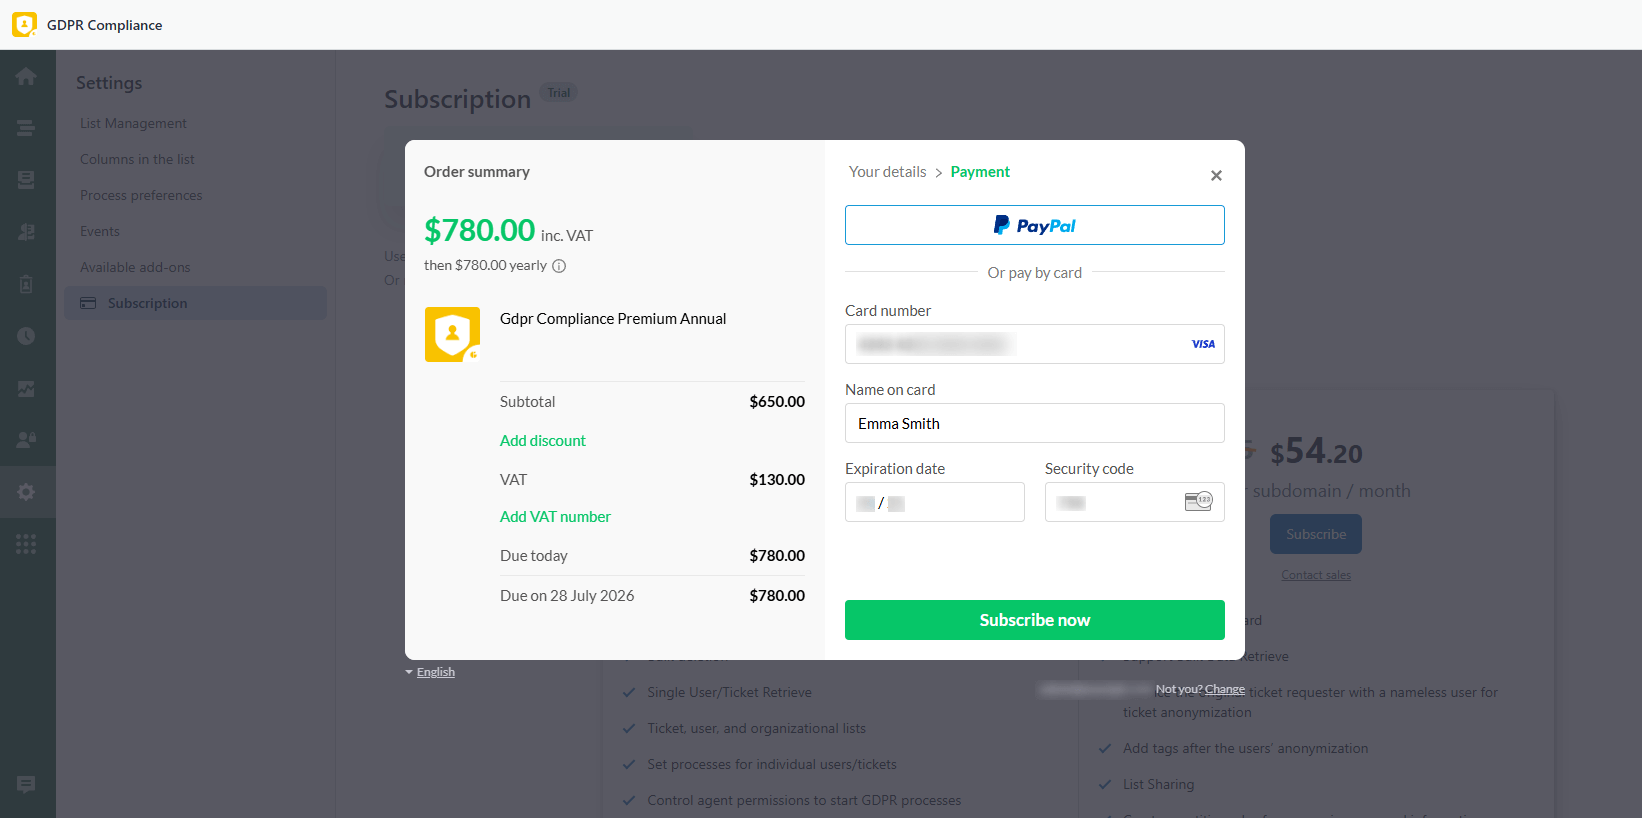Close the payment dialog with X
The image size is (1642, 818).
pyautogui.click(x=1216, y=175)
